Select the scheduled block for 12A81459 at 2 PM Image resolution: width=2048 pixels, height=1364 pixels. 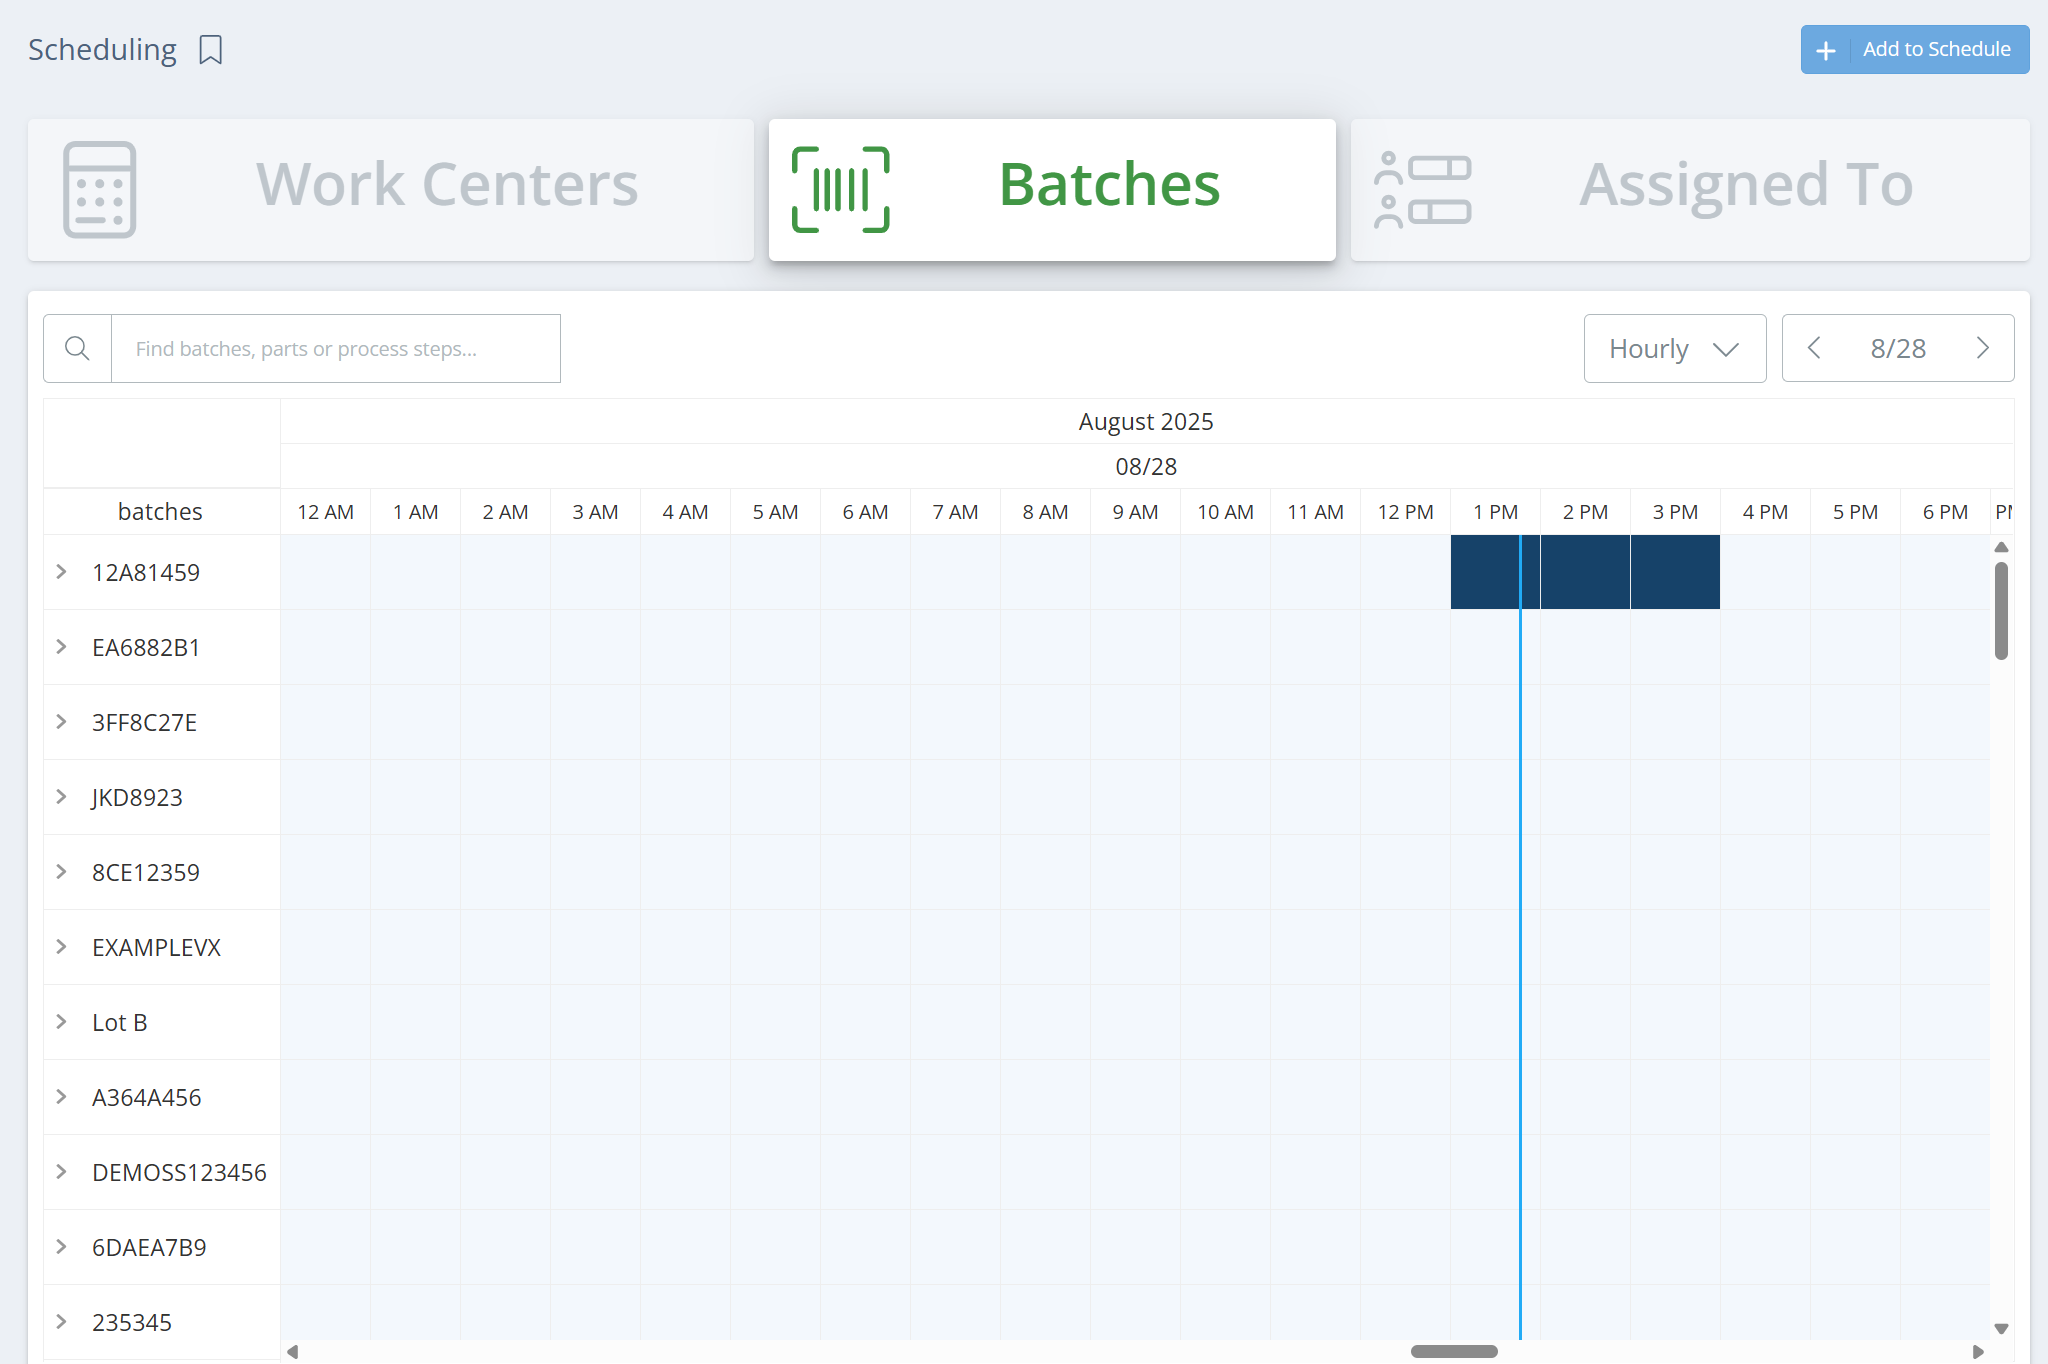tap(1585, 572)
